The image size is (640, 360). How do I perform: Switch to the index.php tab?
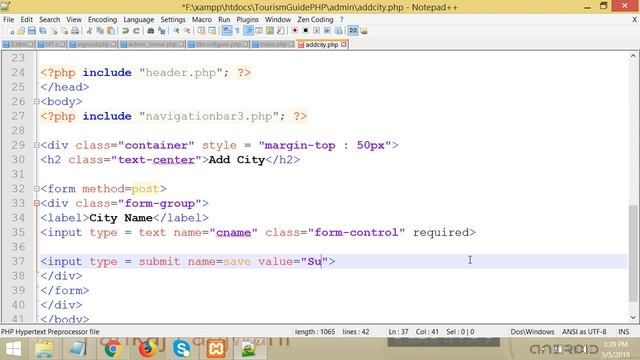[273, 44]
